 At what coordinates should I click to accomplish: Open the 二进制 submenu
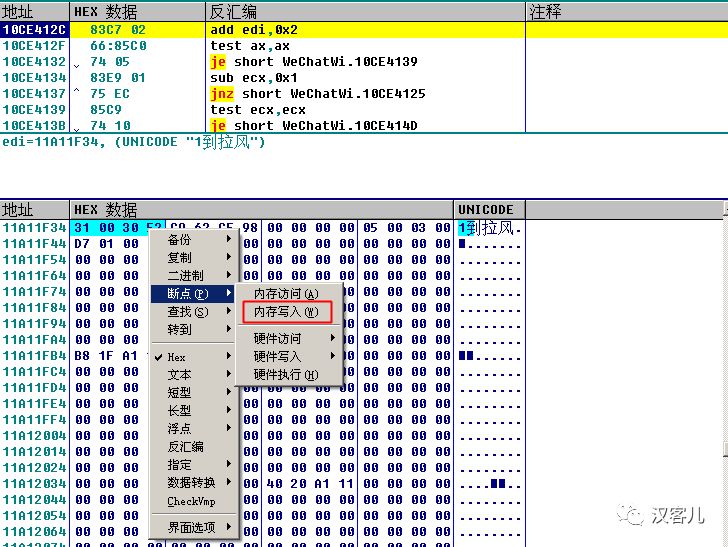tap(194, 275)
